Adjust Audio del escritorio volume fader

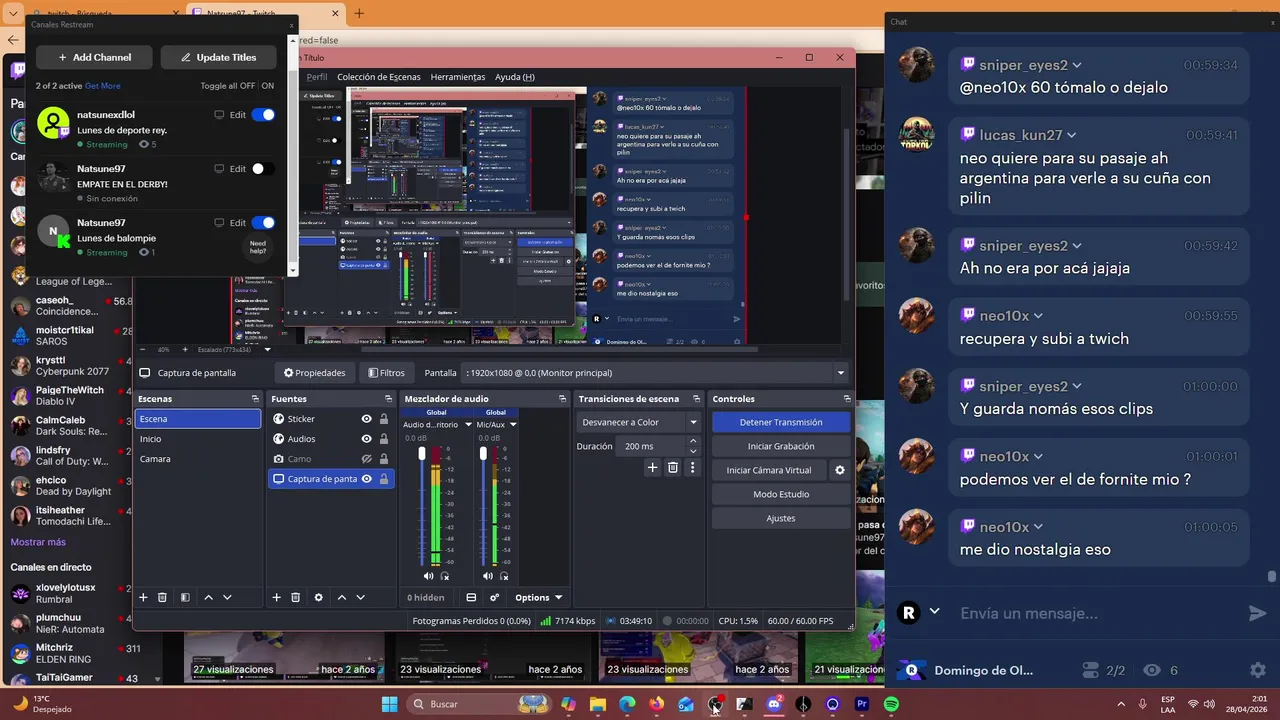(422, 455)
